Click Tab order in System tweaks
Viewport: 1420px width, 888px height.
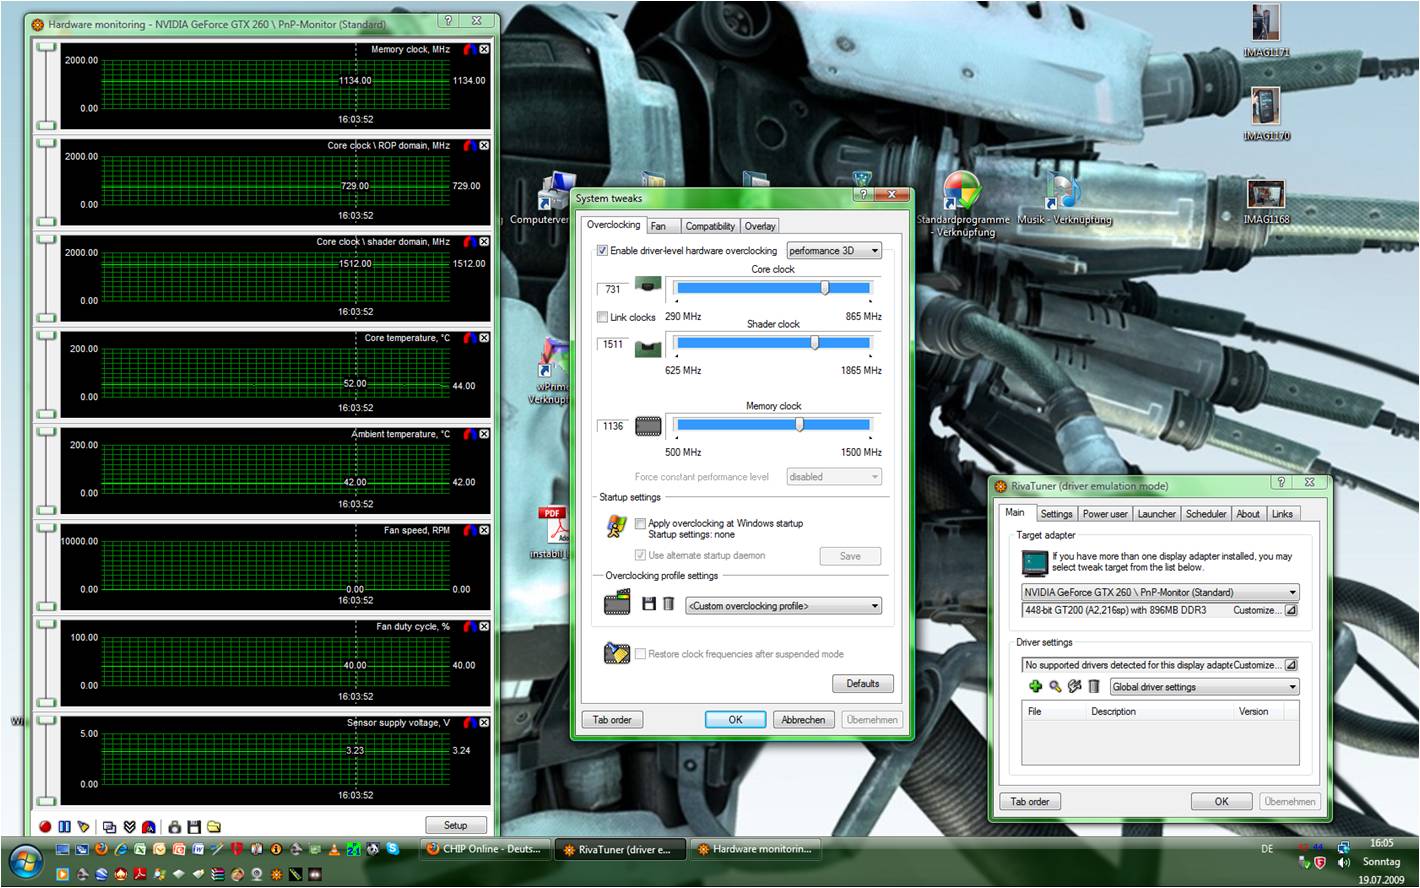tap(612, 720)
